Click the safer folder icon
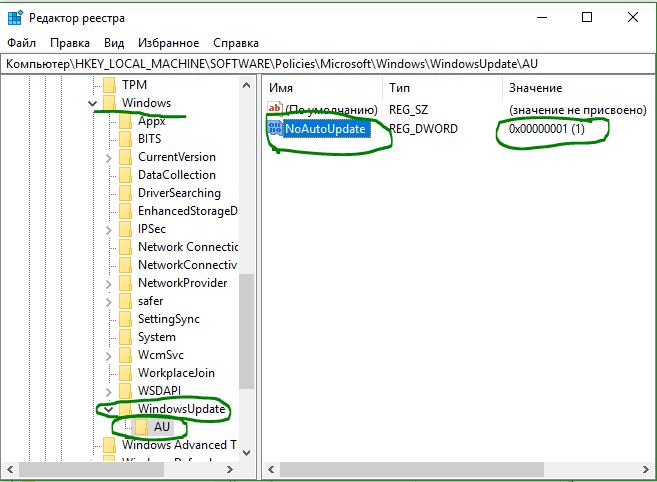 click(126, 301)
